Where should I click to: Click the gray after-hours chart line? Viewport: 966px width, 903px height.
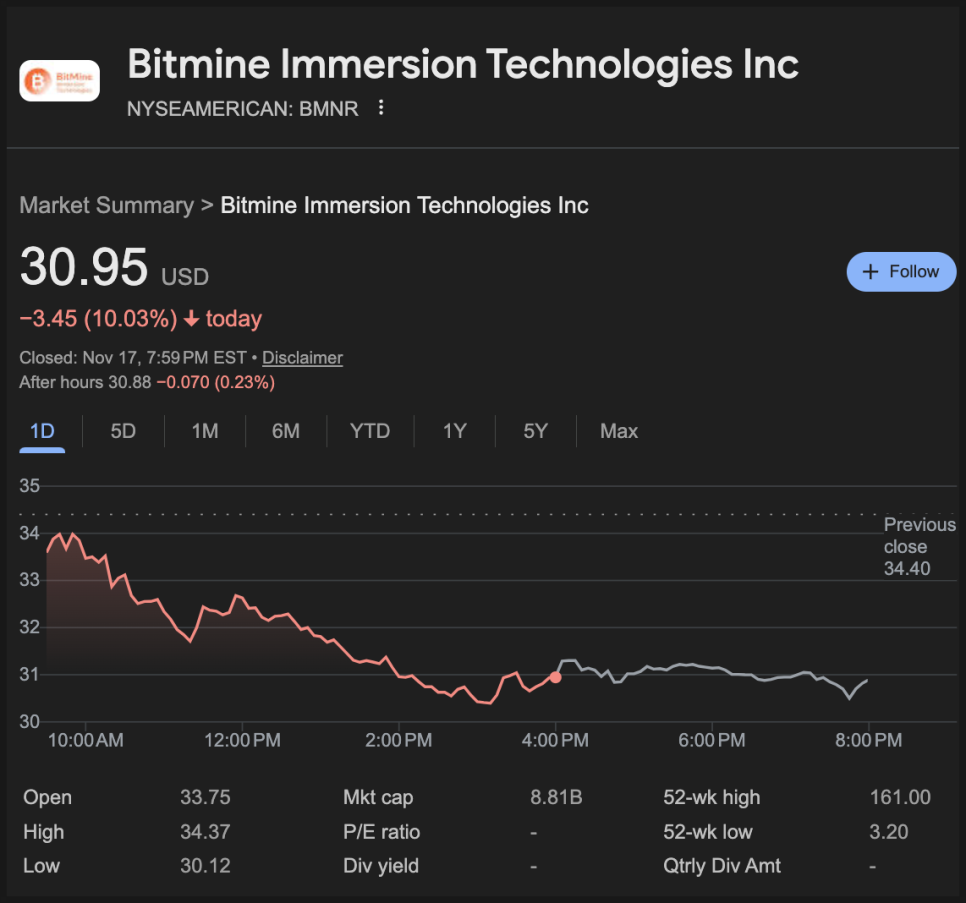(700, 666)
